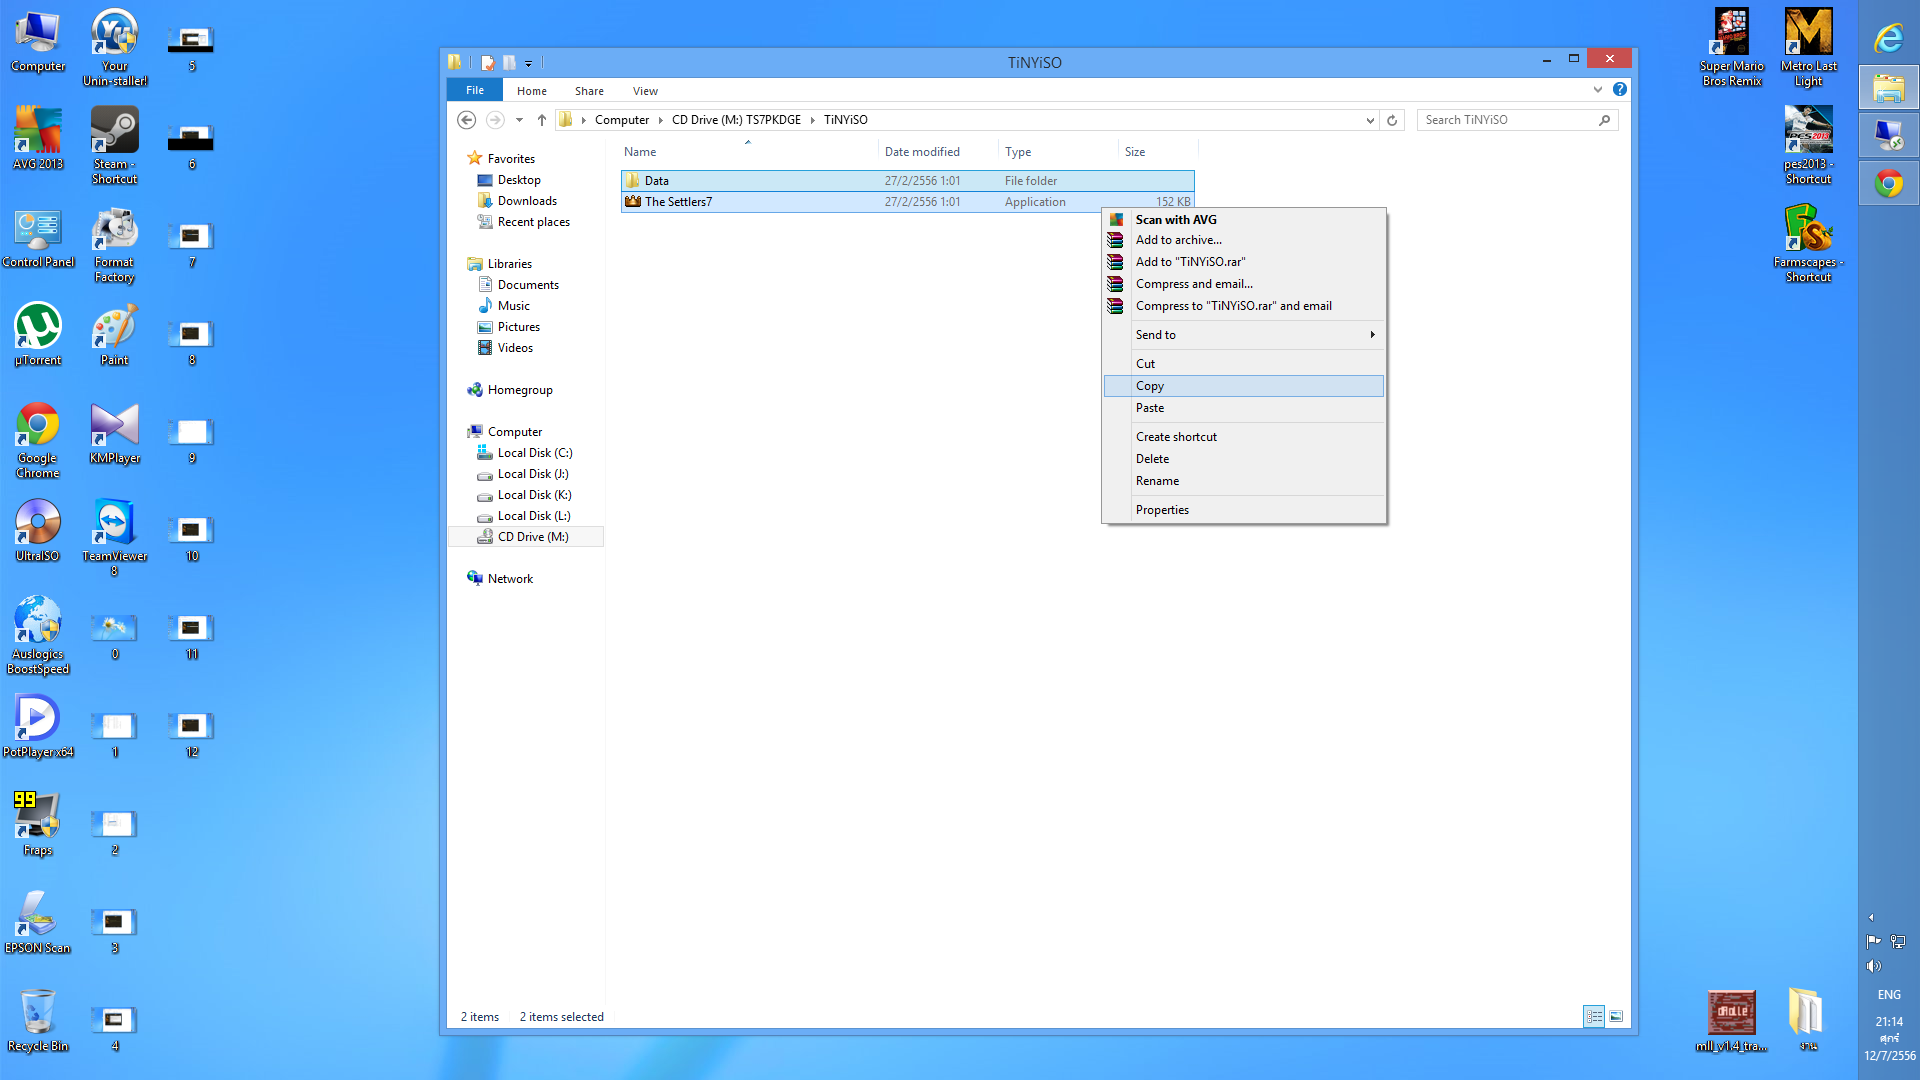Expand the ribbon chevron
Viewport: 1920px width, 1080px height.
pyautogui.click(x=1597, y=90)
